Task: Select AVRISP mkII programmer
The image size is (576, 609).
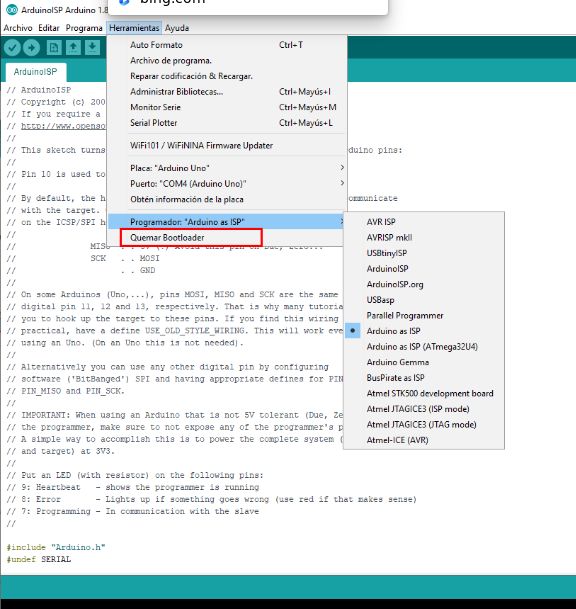Action: coord(424,238)
